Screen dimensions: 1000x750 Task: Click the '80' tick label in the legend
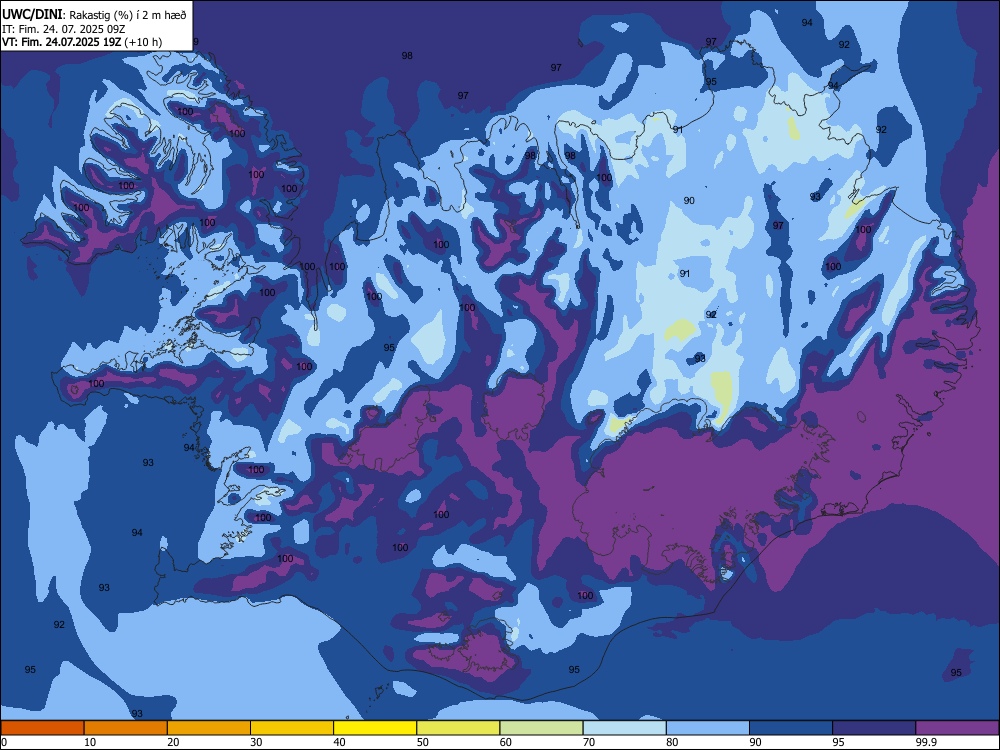[672, 742]
